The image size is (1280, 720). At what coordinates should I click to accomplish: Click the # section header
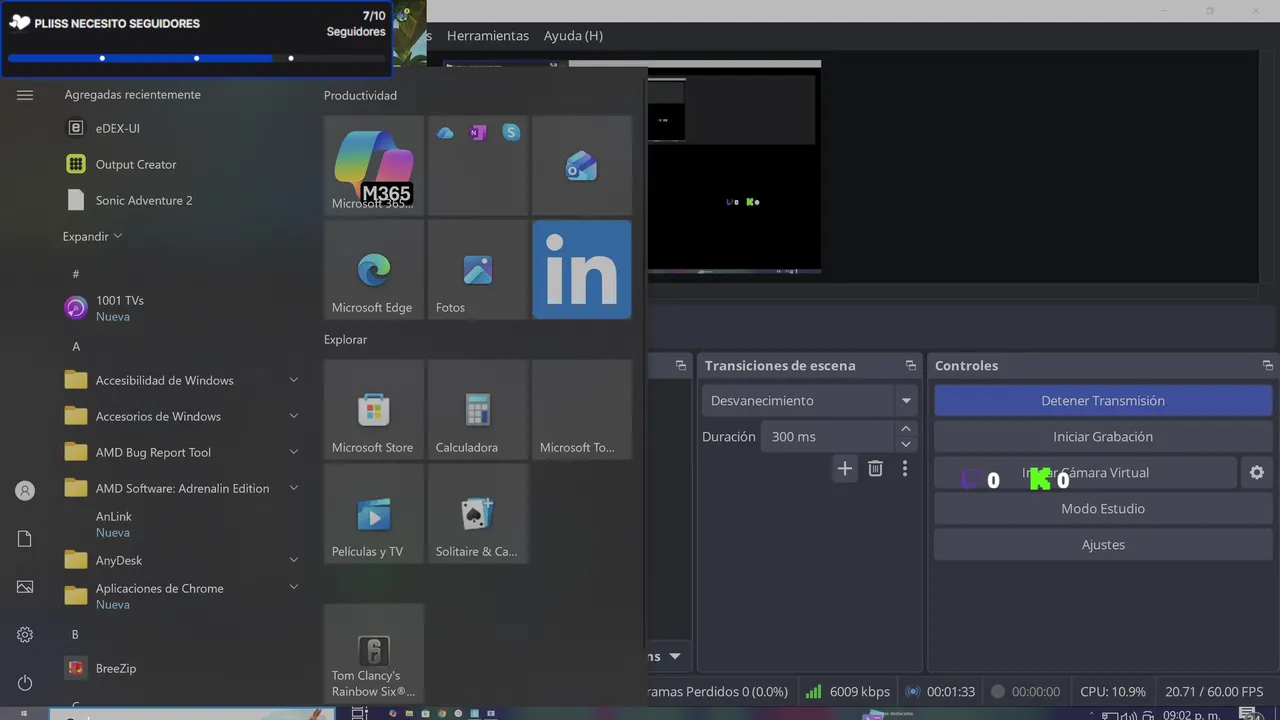(x=76, y=274)
